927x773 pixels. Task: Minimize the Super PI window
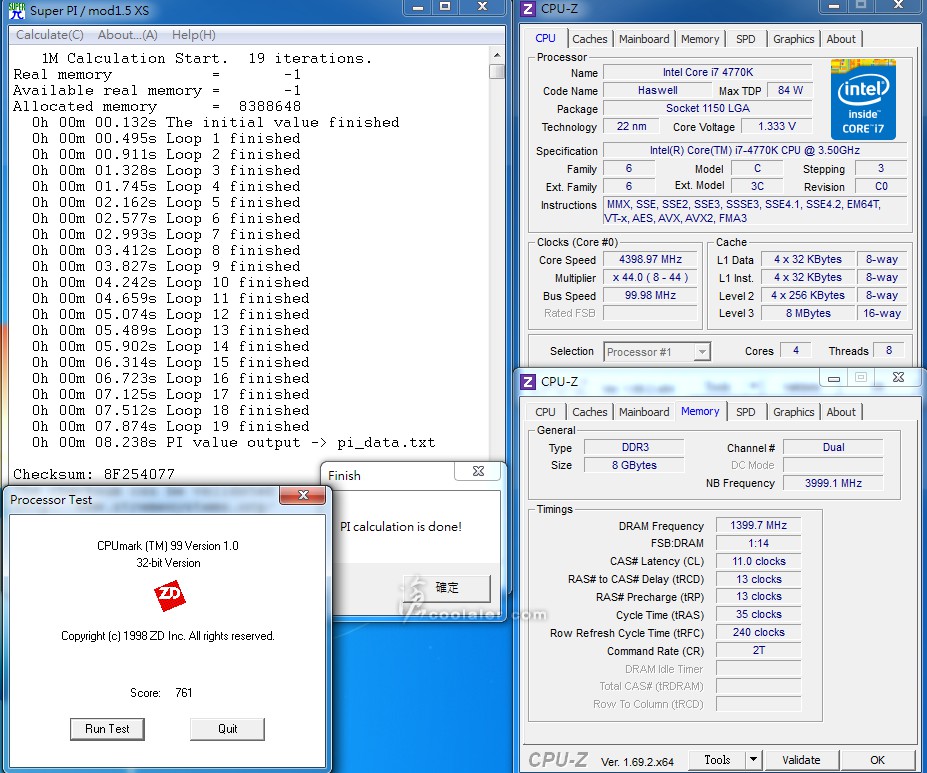[x=418, y=7]
